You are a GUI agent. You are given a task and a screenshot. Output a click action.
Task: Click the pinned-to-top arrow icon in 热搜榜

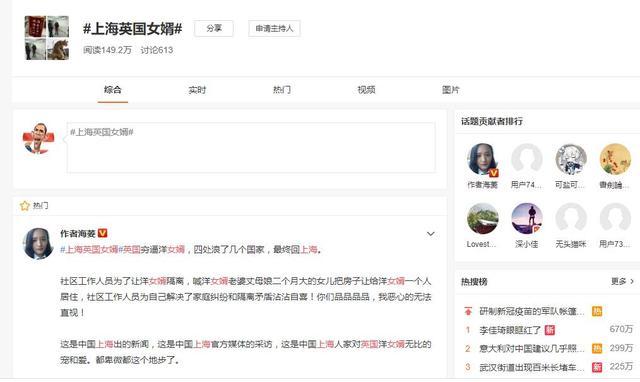pos(468,311)
